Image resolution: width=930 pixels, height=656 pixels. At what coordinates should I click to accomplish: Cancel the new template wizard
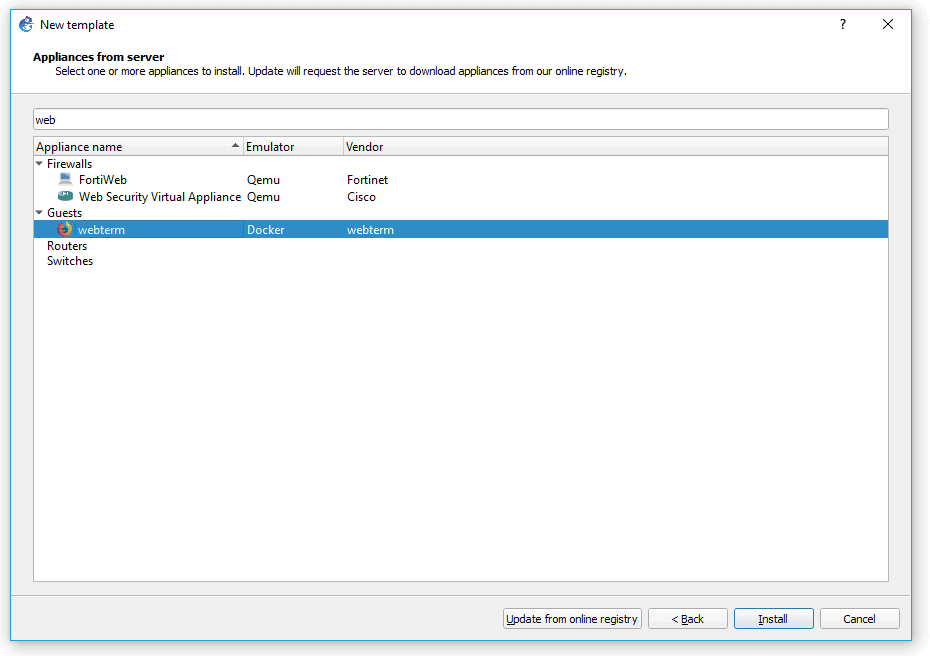click(x=859, y=619)
